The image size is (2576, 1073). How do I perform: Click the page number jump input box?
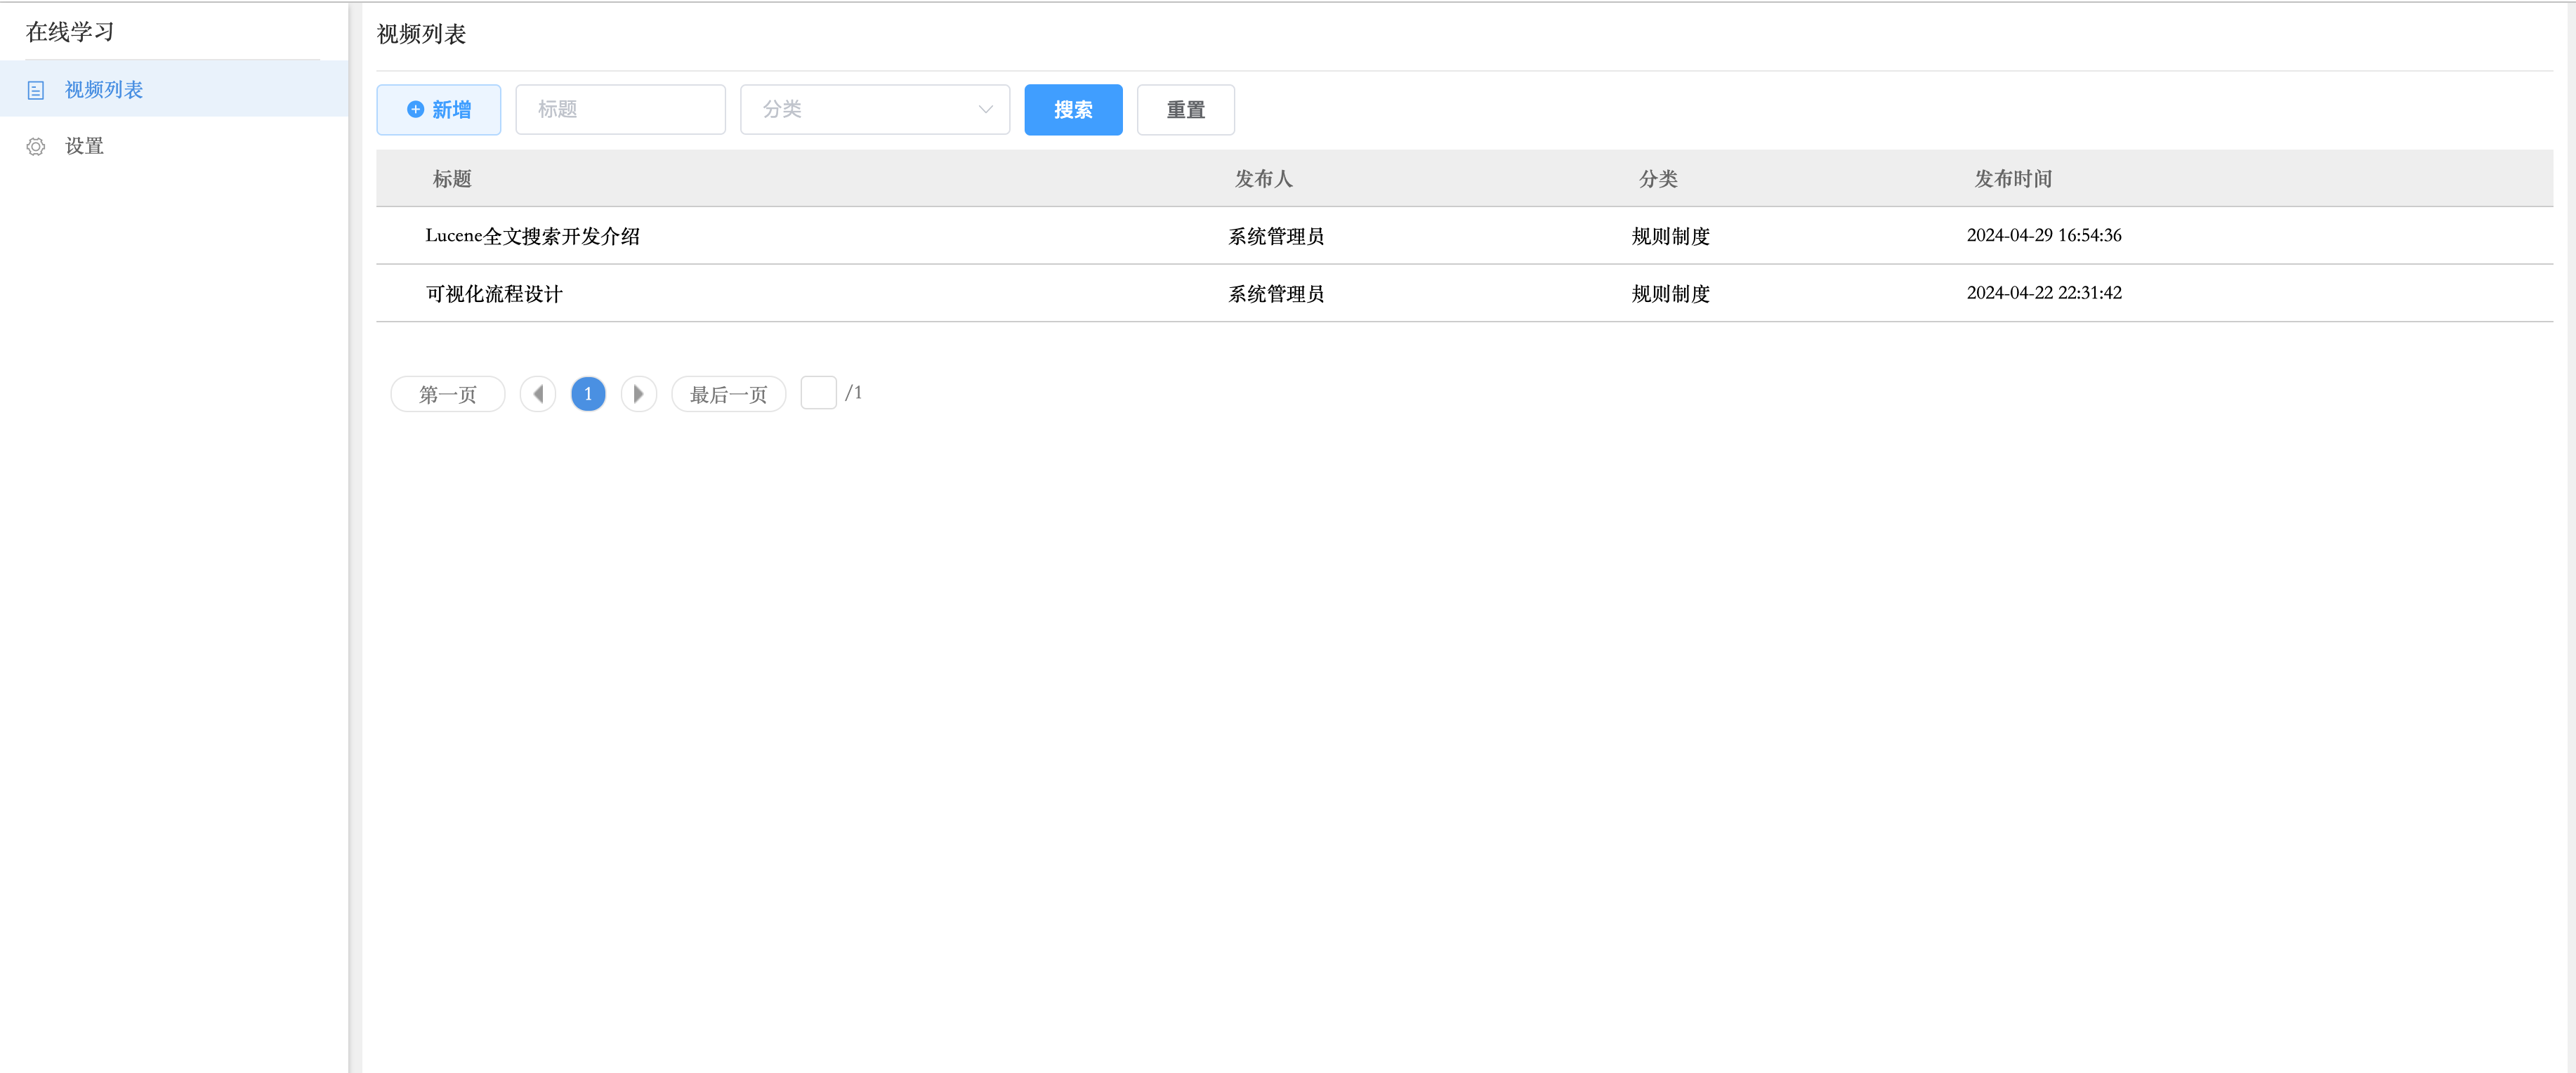pyautogui.click(x=818, y=393)
